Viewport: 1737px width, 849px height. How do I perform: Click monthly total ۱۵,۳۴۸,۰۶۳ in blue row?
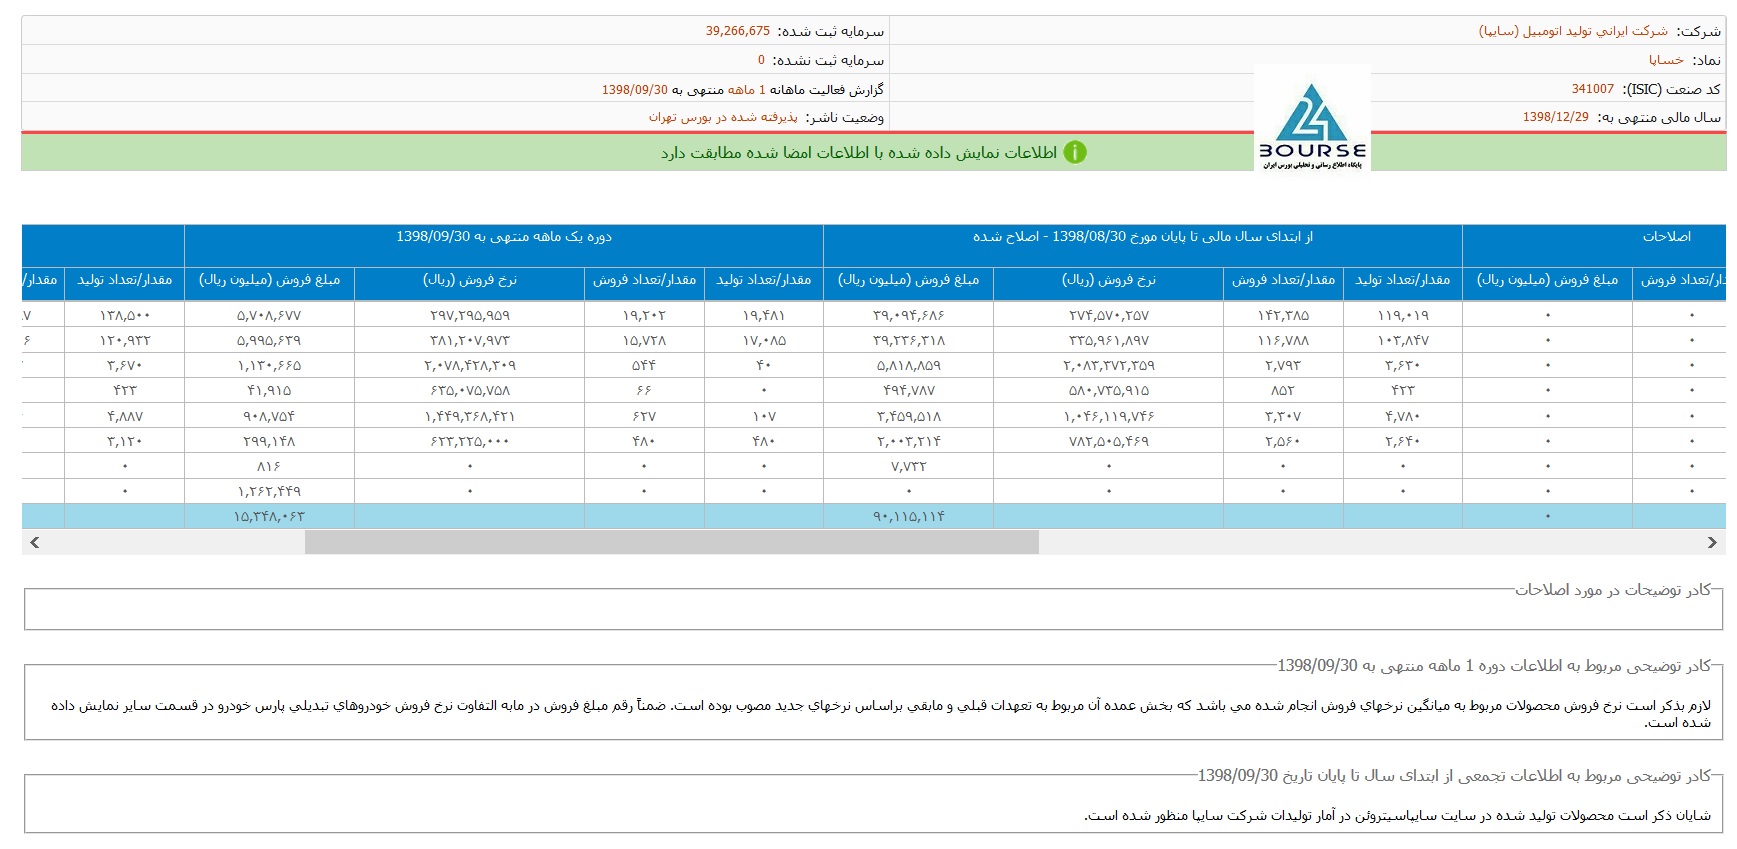[269, 516]
